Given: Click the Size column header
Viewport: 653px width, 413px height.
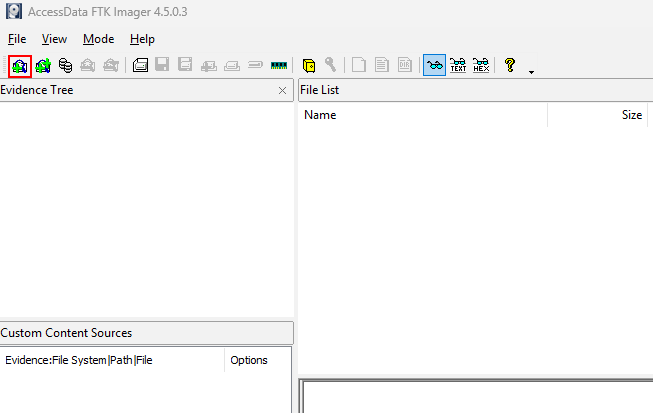Looking at the screenshot, I should point(630,115).
